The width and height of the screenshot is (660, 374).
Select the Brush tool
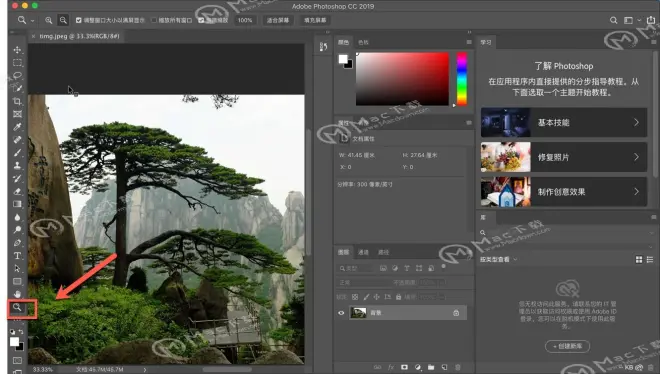[x=17, y=152]
